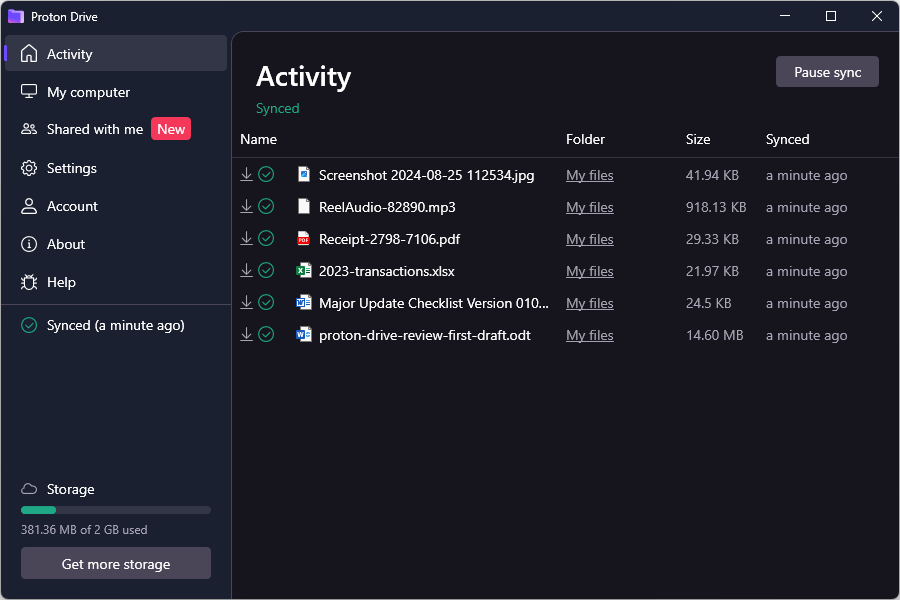Click download arrow icon for proton-drive-review-first-draft.odt
900x600 pixels.
click(246, 334)
